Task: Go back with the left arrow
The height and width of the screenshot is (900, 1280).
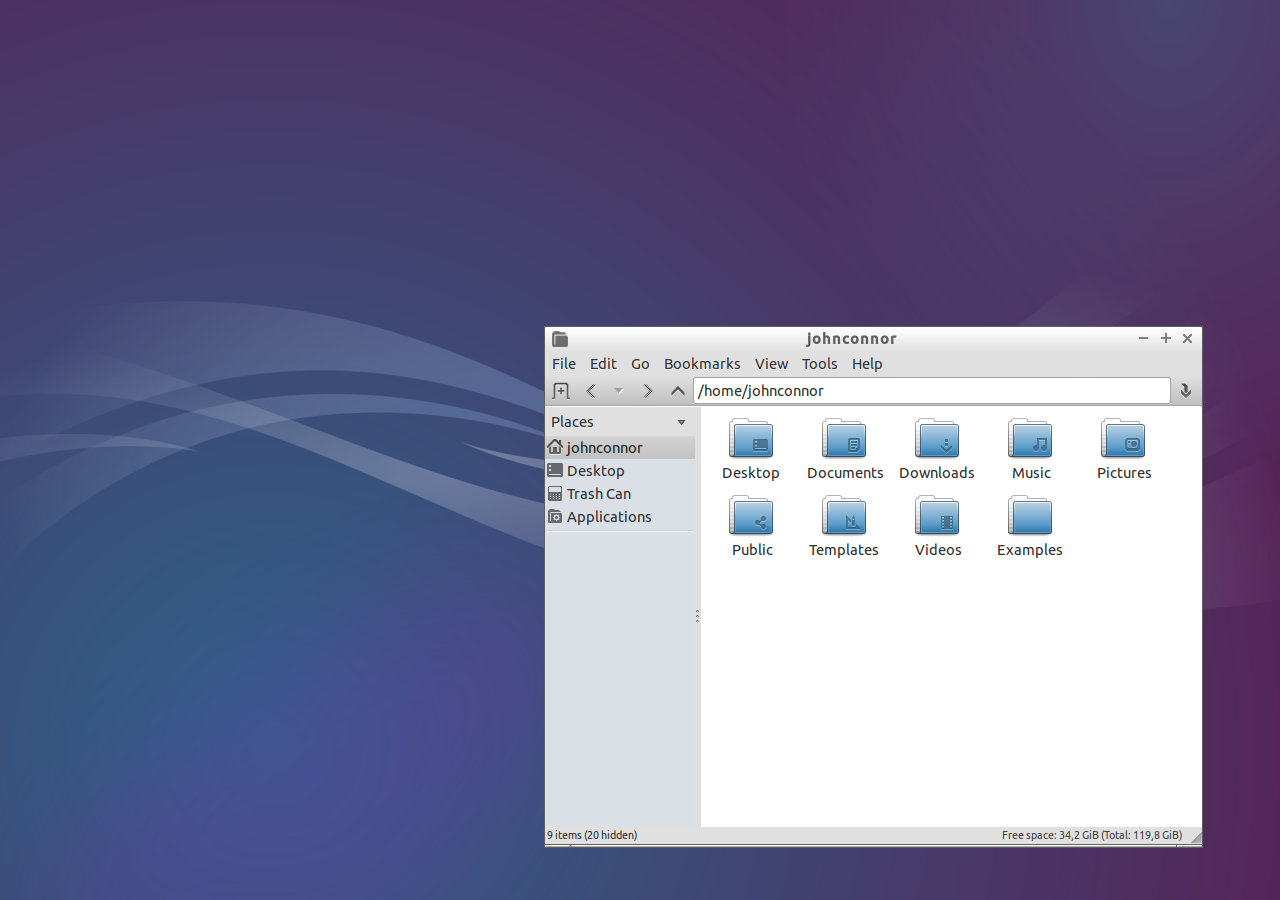Action: 591,391
